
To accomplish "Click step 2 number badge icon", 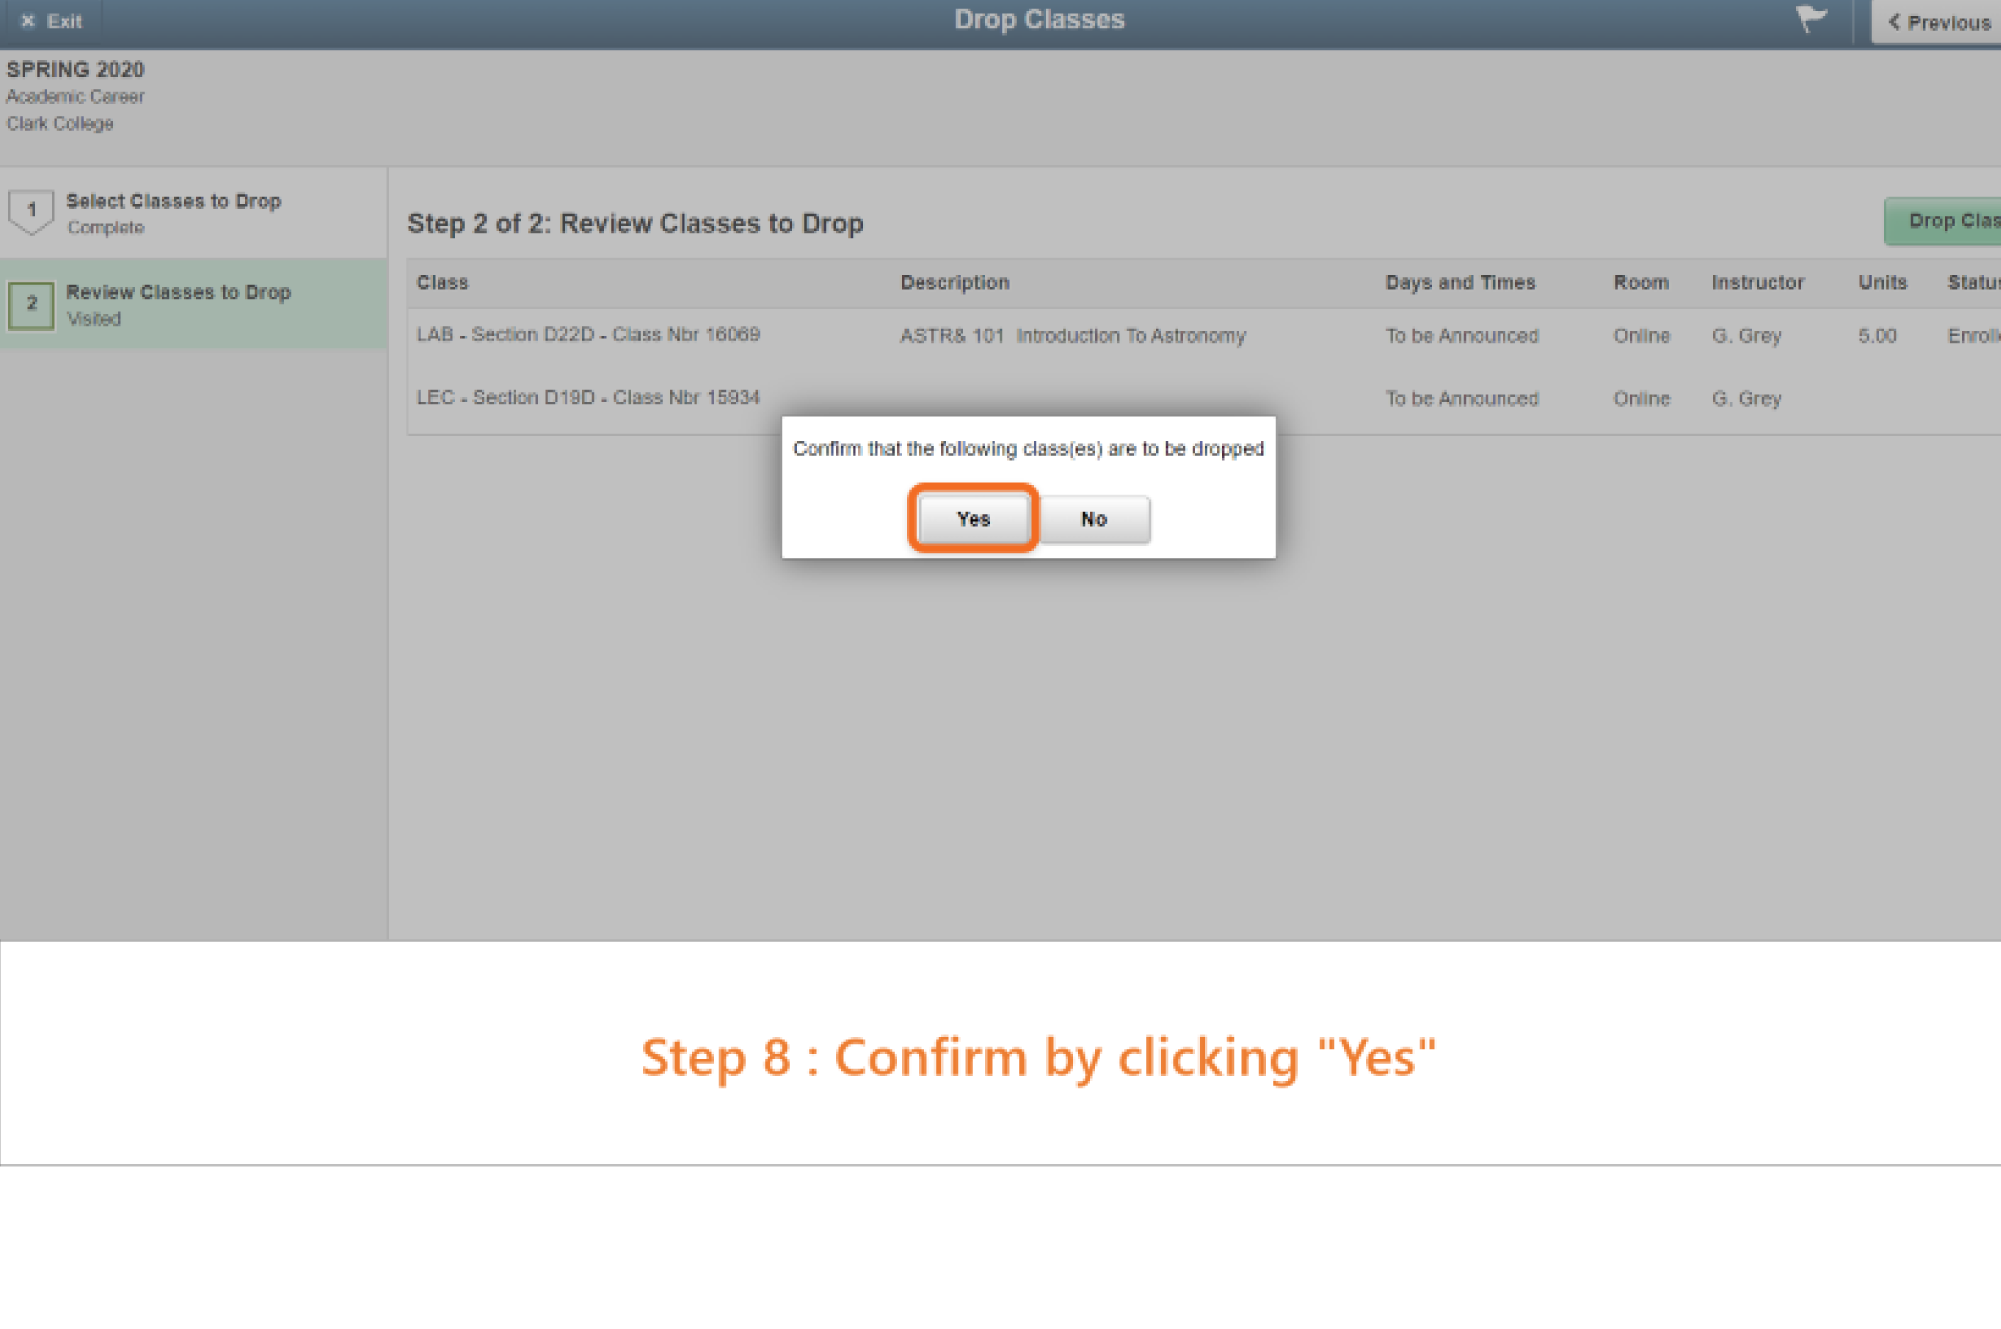I will 31,304.
